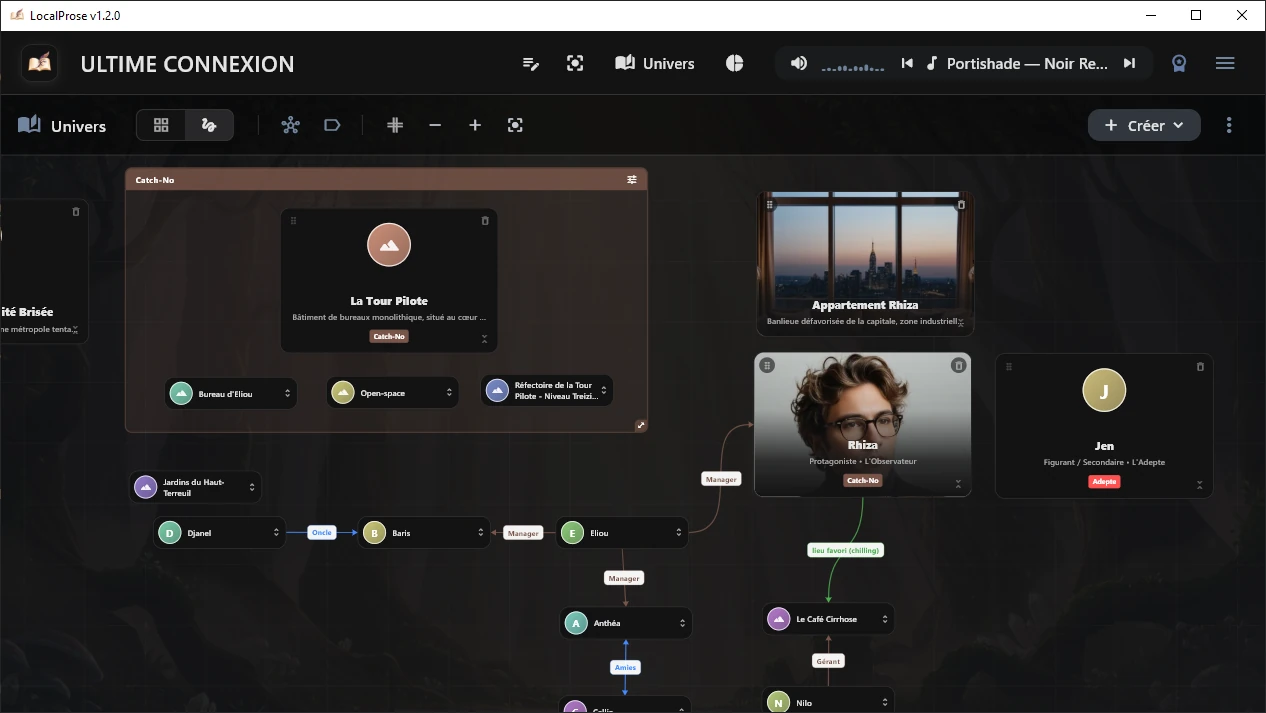The width and height of the screenshot is (1266, 713).
Task: Open the Univers tab in header
Action: point(655,64)
